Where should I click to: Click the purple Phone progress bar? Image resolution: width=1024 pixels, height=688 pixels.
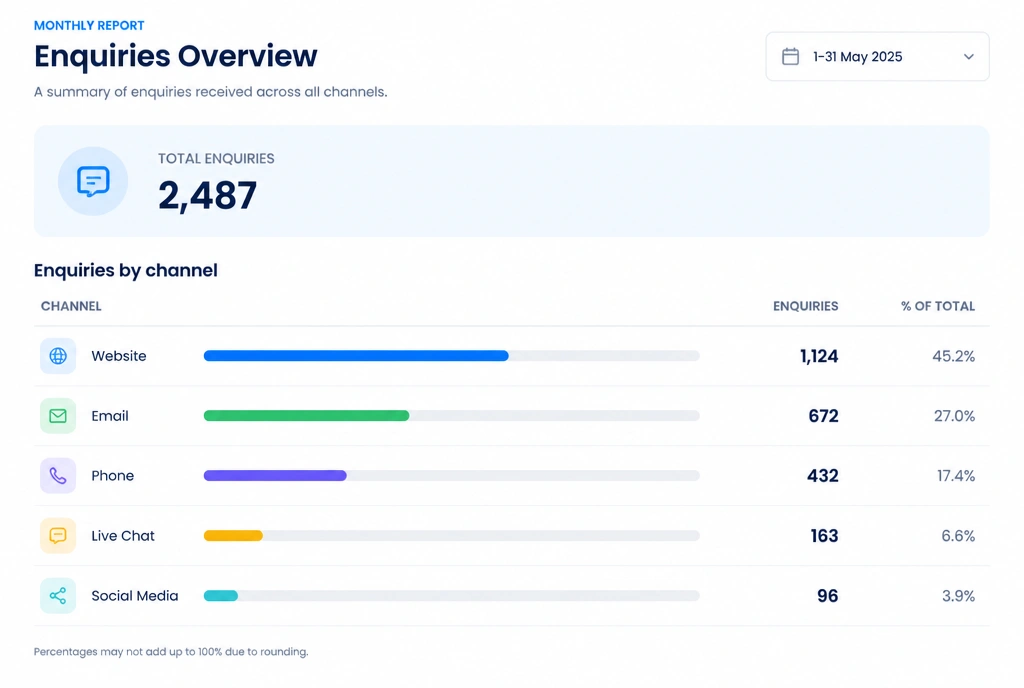[275, 476]
